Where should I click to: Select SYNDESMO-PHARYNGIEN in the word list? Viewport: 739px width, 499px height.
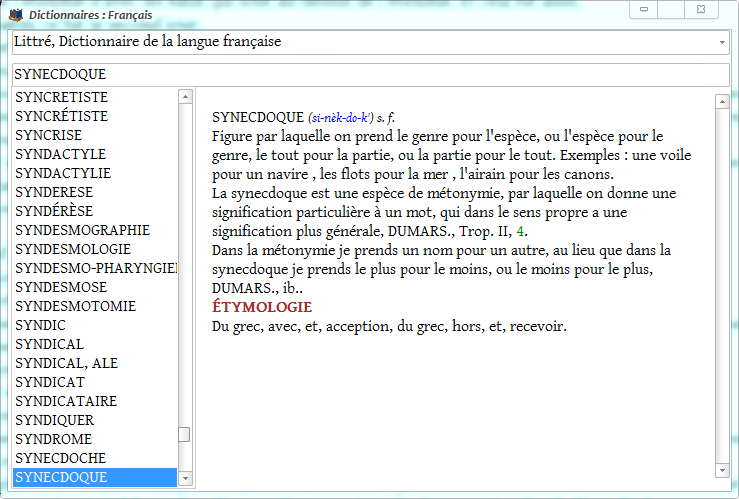[x=96, y=268]
